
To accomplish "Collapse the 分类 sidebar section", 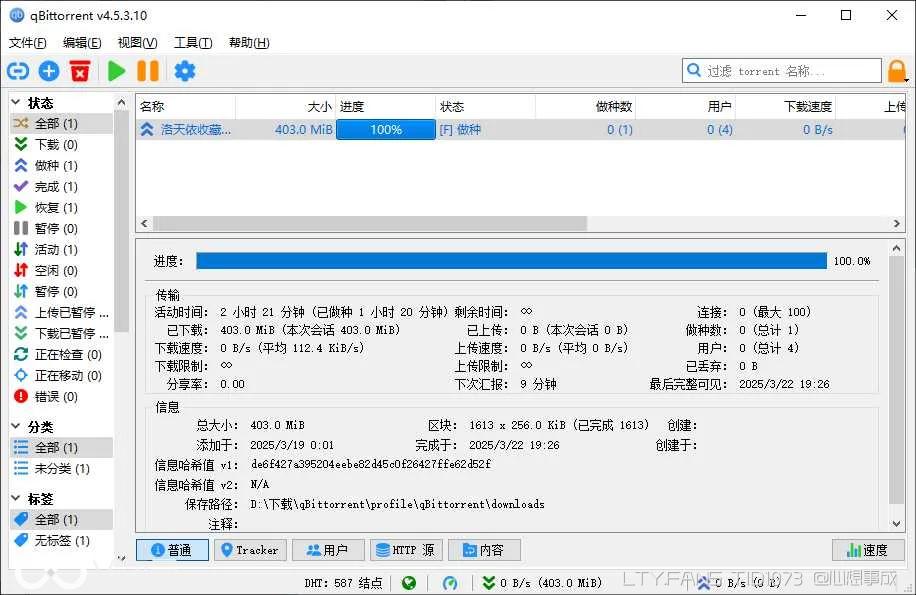I will [x=16, y=426].
